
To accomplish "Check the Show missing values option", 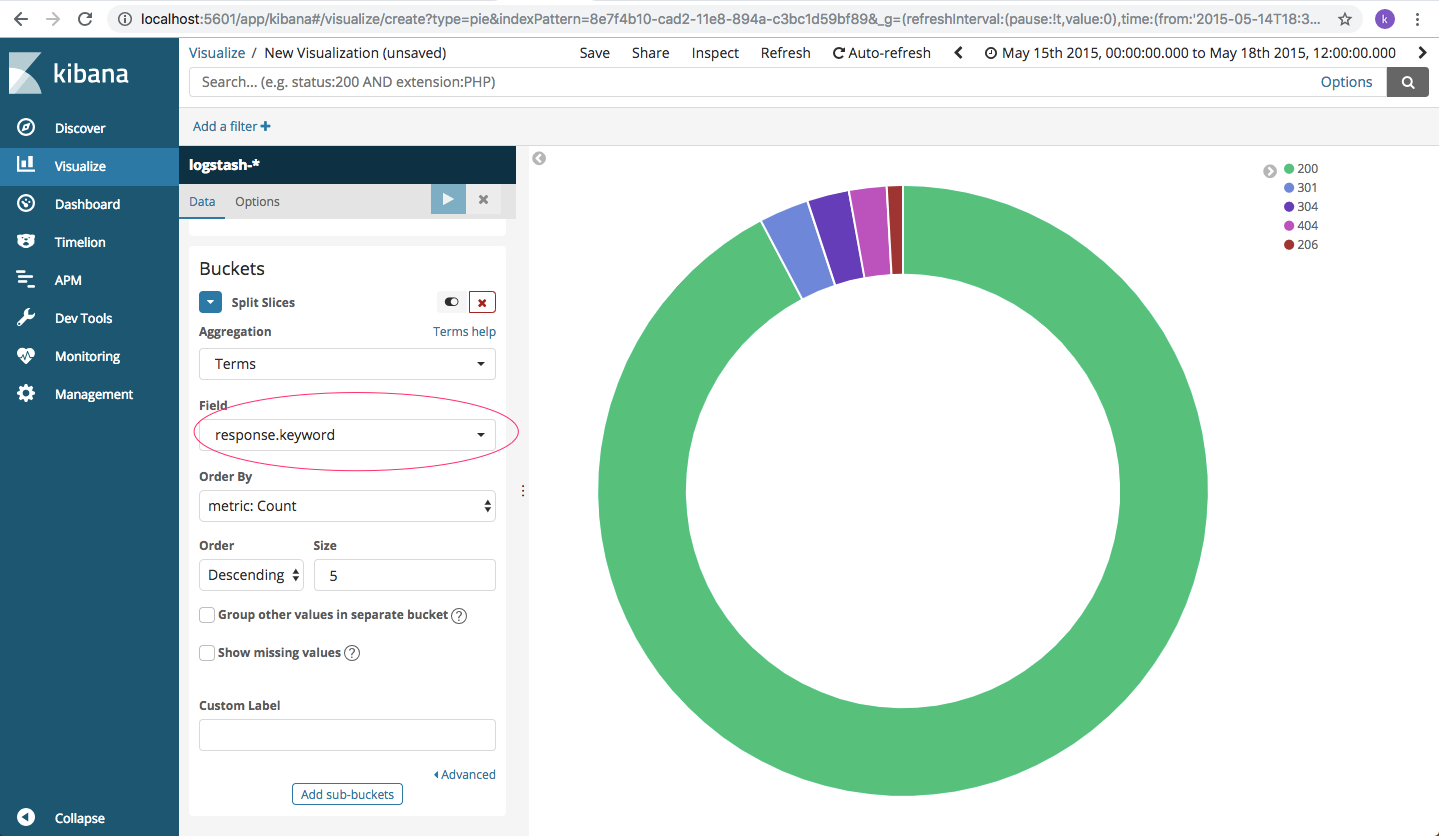I will click(207, 652).
